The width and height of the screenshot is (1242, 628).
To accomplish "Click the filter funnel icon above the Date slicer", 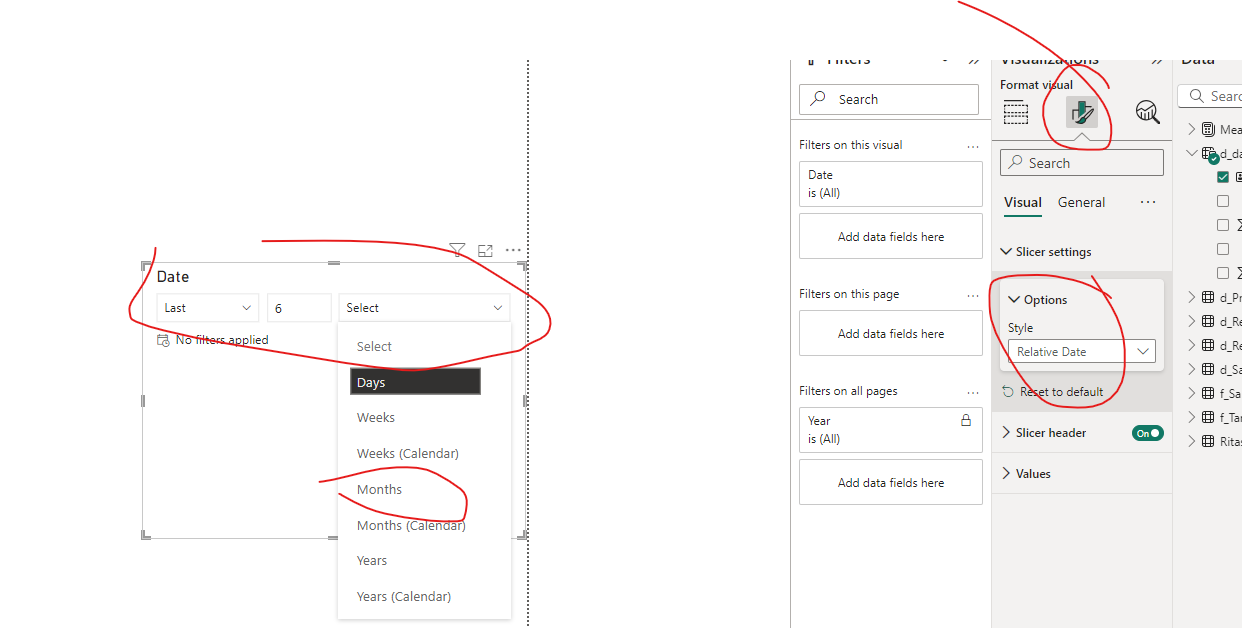I will point(457,250).
